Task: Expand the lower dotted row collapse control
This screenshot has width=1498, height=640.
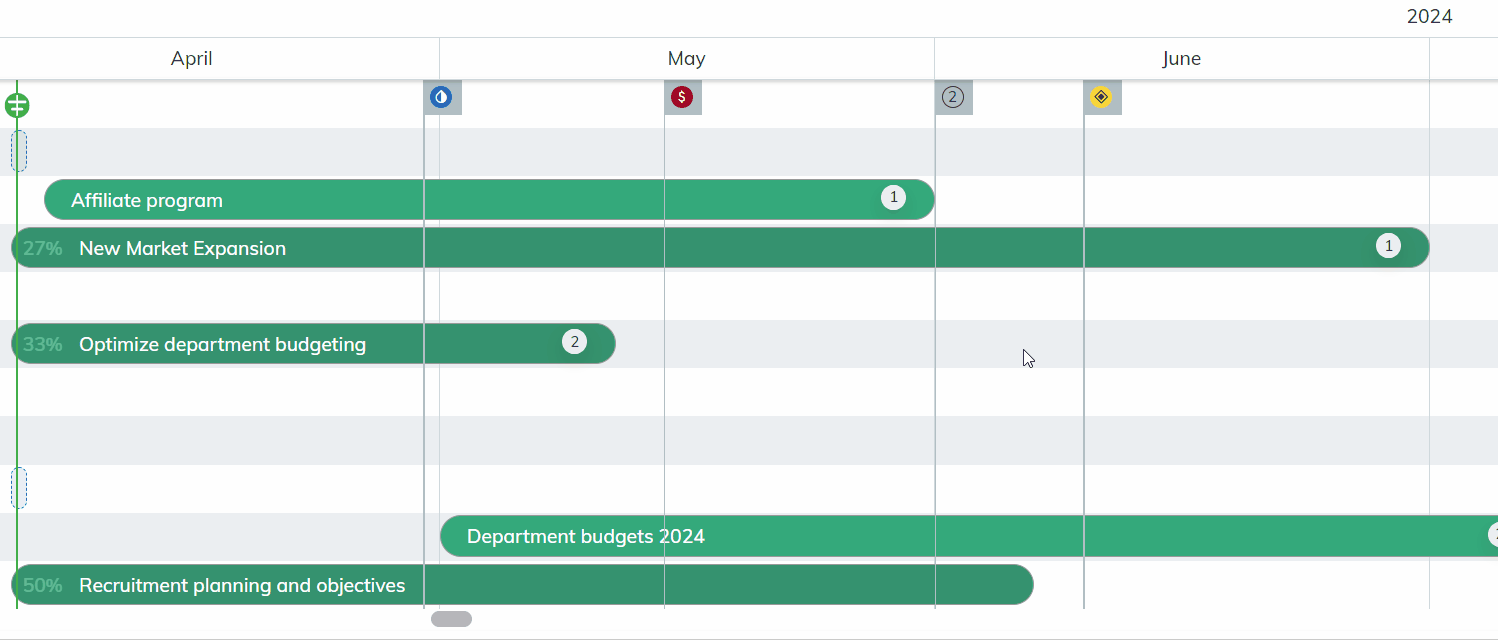Action: tap(18, 488)
